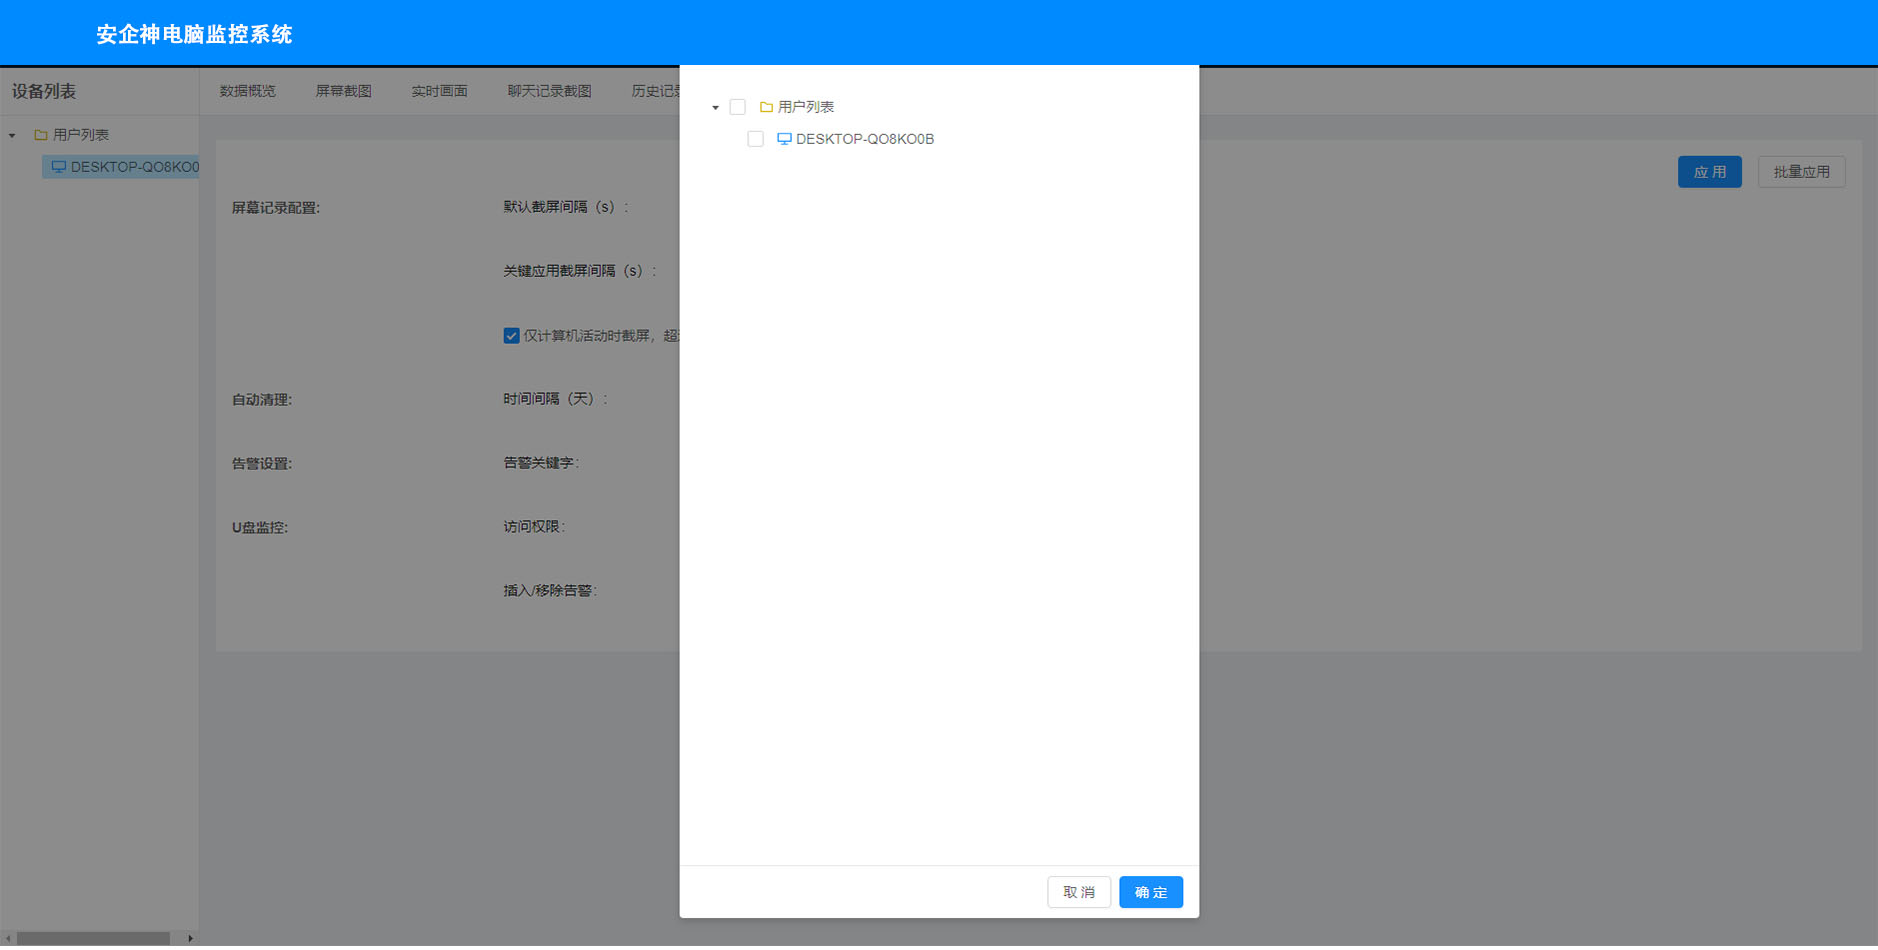Image resolution: width=1878 pixels, height=950 pixels.
Task: Check the 用户列表 checkbox in the dialog
Action: tap(737, 107)
